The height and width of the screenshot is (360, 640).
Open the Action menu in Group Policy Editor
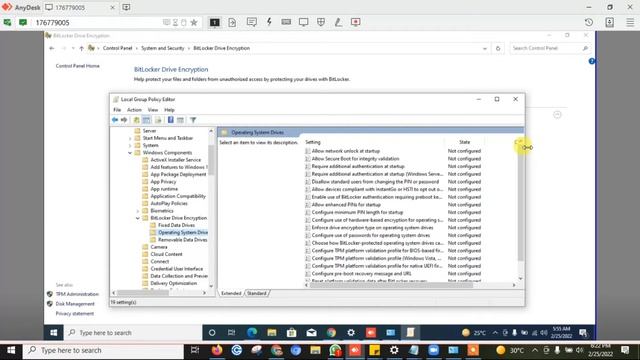[x=134, y=110]
